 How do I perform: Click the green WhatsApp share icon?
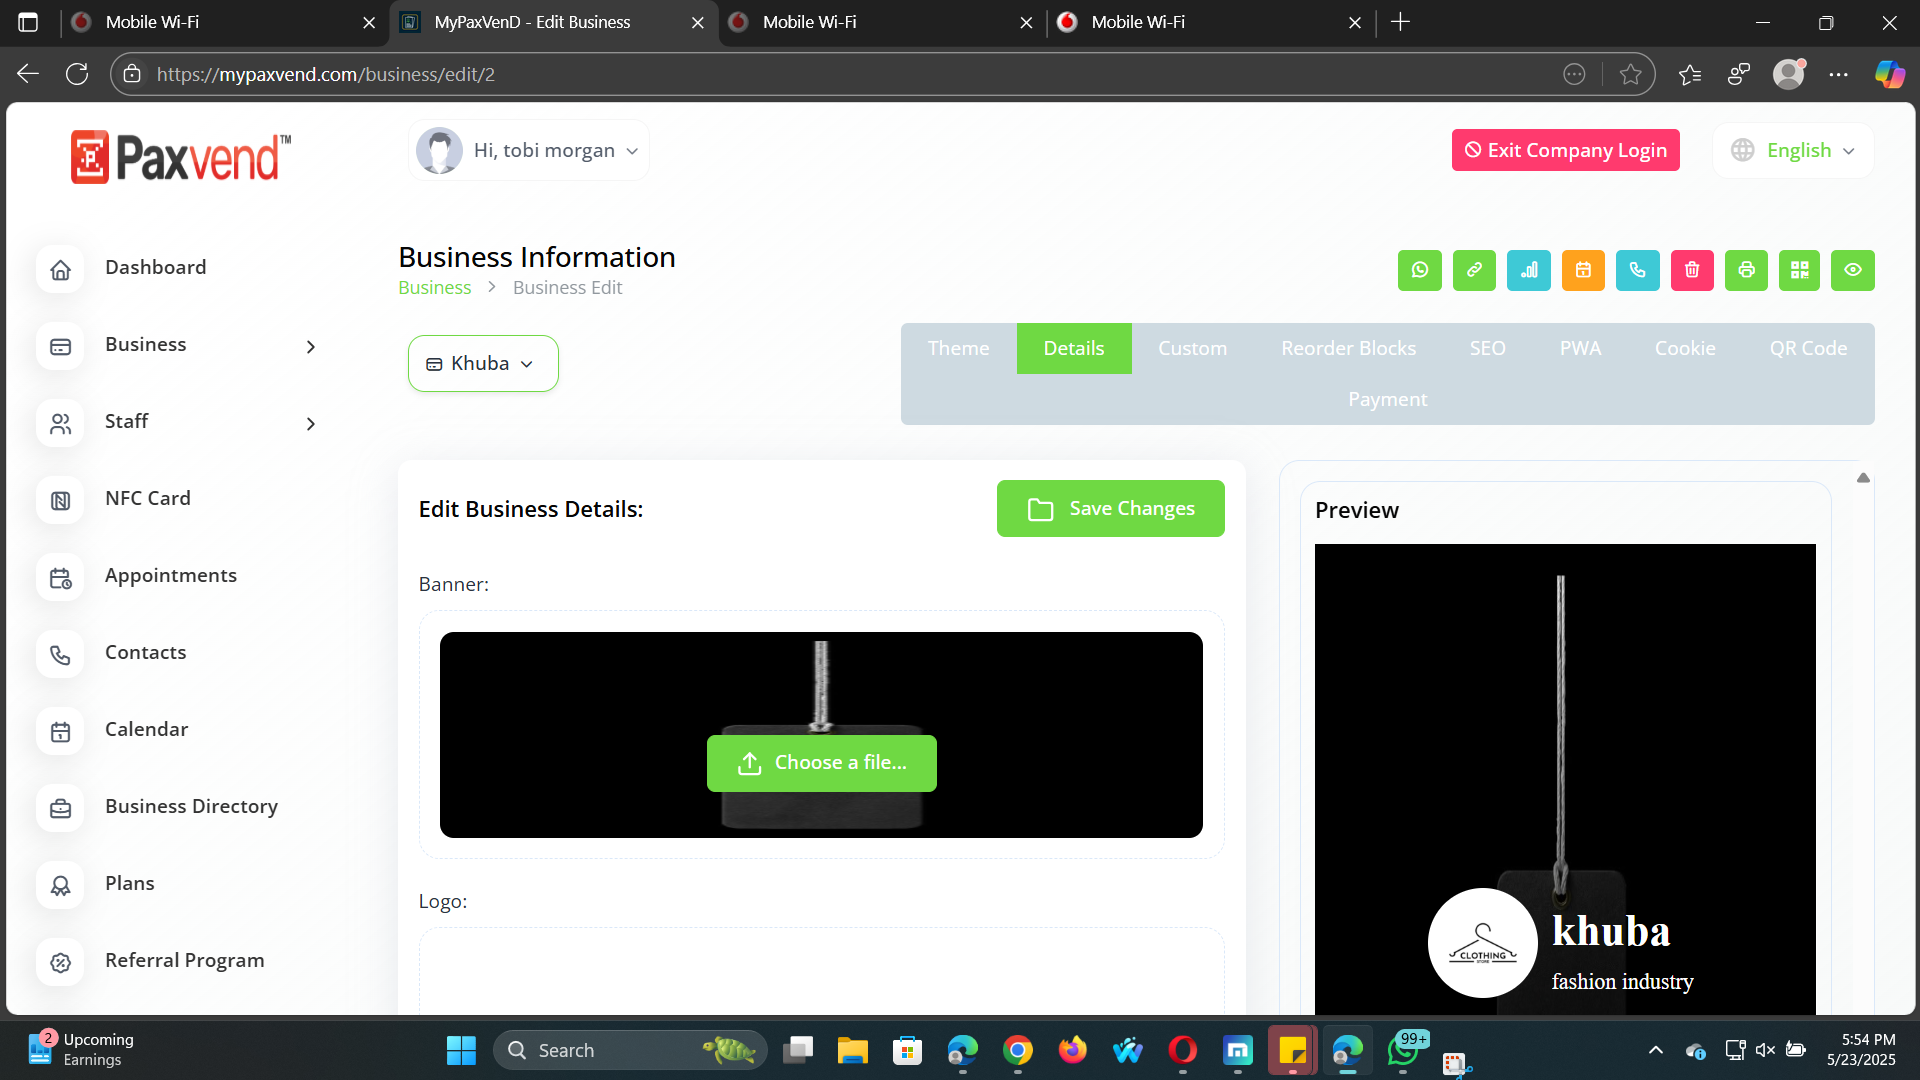(1420, 270)
